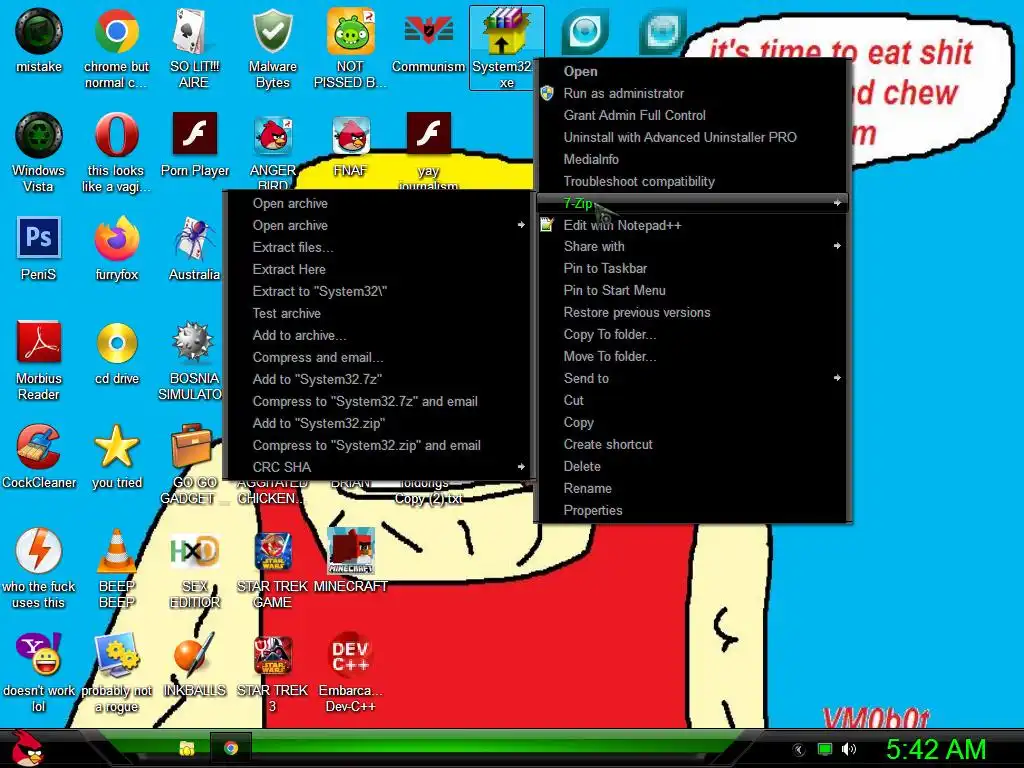Image resolution: width=1024 pixels, height=768 pixels.
Task: Click the 5:42 AM clock
Action: [936, 749]
